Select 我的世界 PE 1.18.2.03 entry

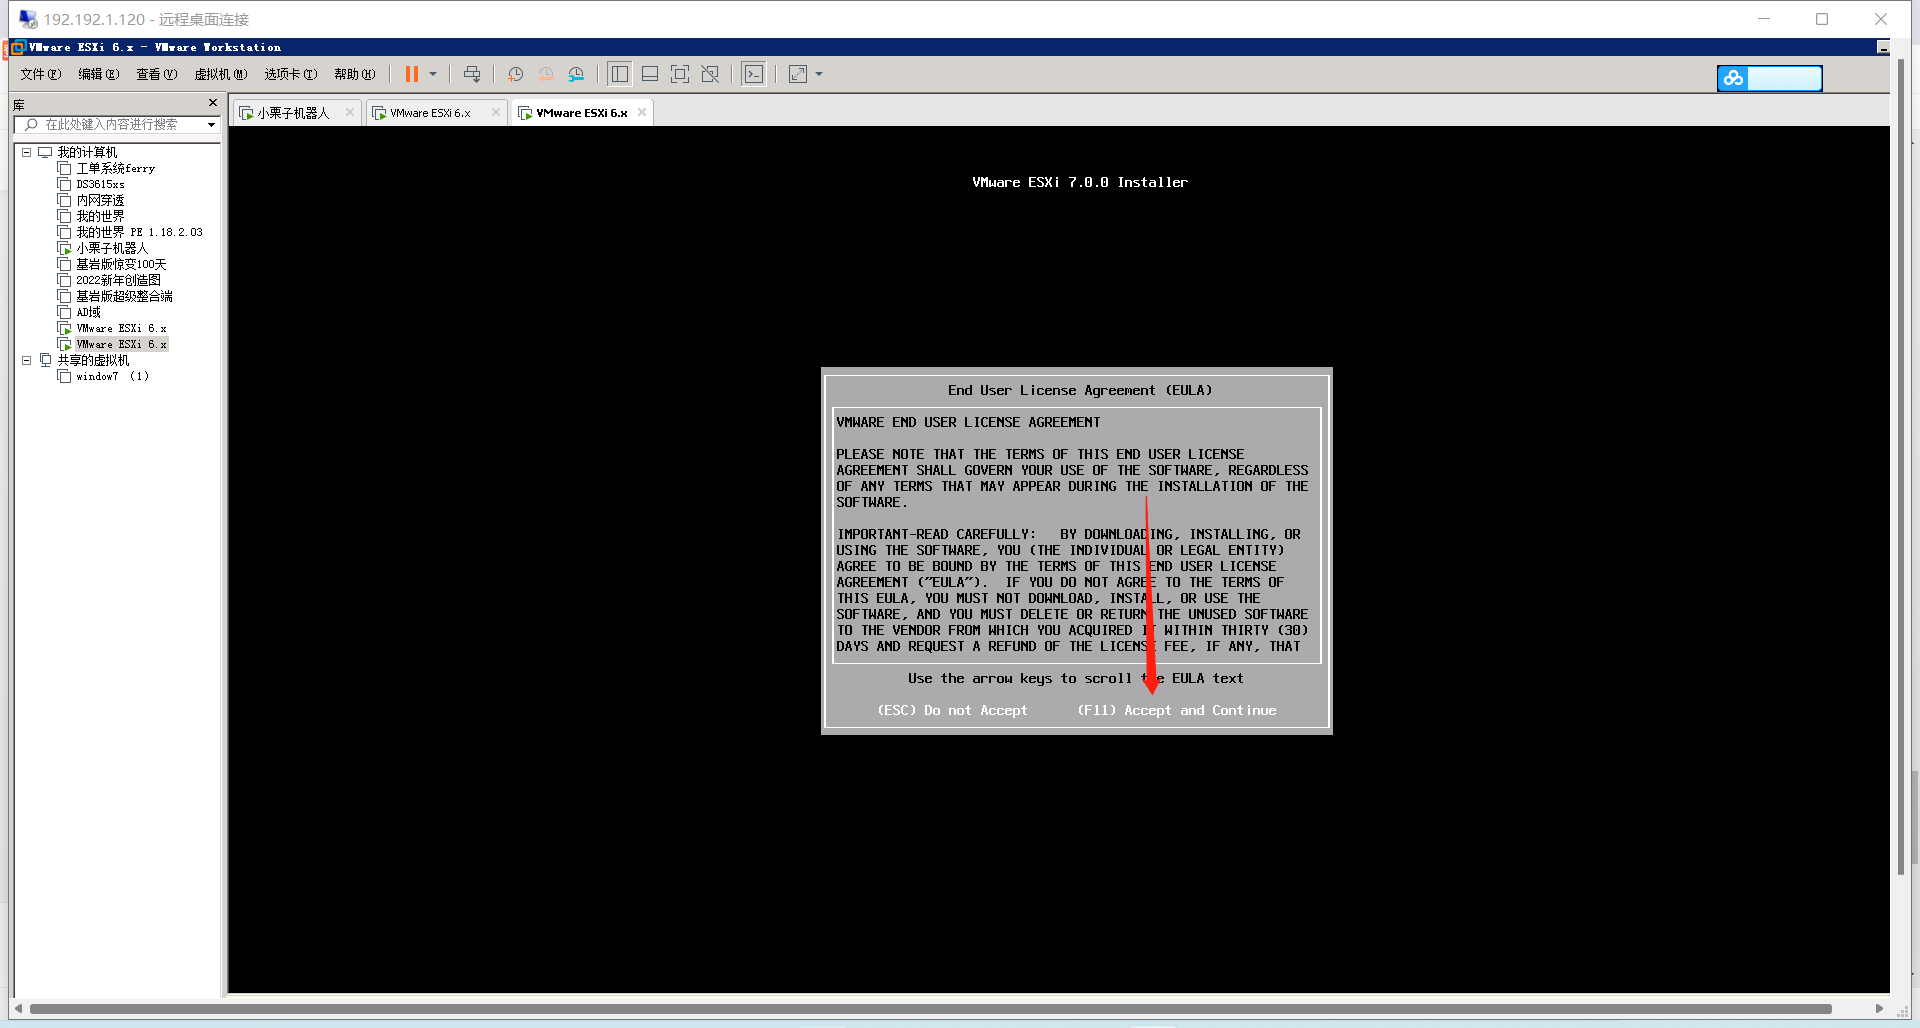pyautogui.click(x=139, y=233)
